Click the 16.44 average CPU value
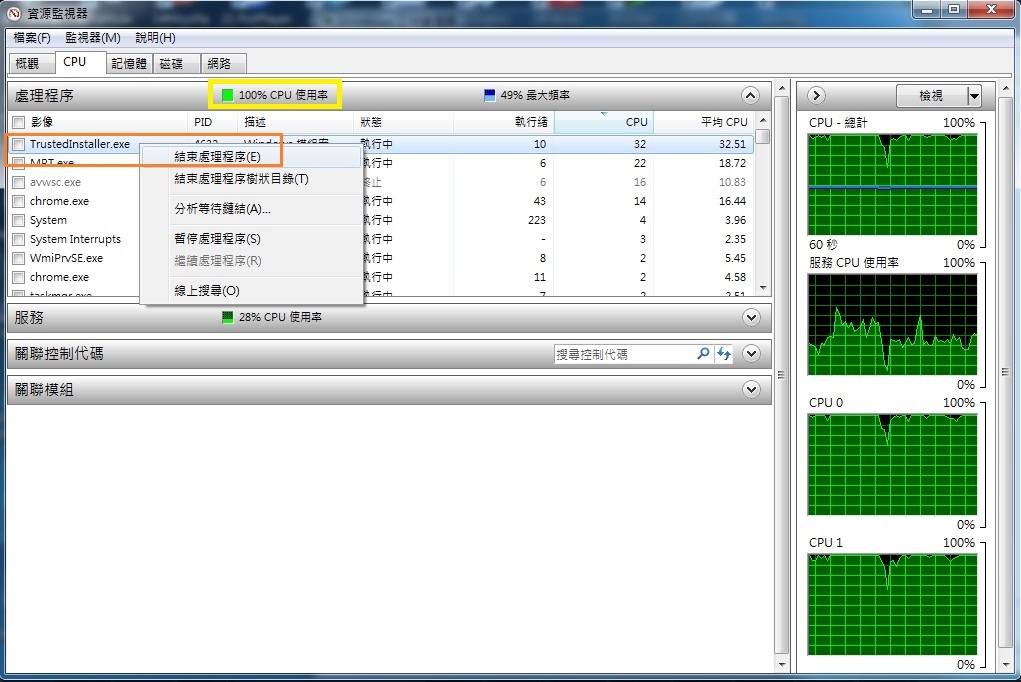 tap(732, 201)
